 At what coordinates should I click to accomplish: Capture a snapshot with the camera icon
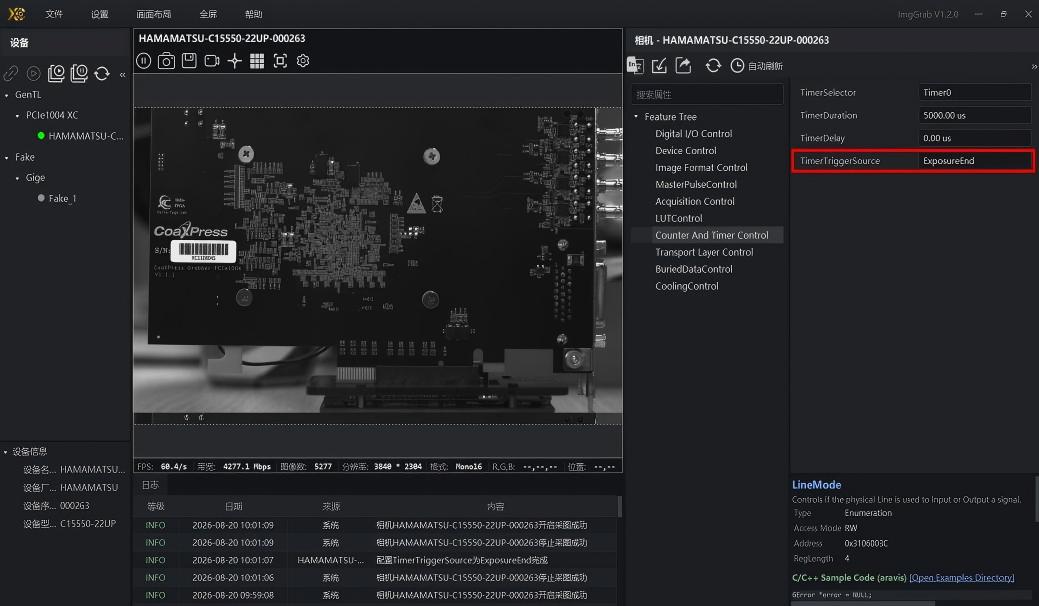(166, 61)
